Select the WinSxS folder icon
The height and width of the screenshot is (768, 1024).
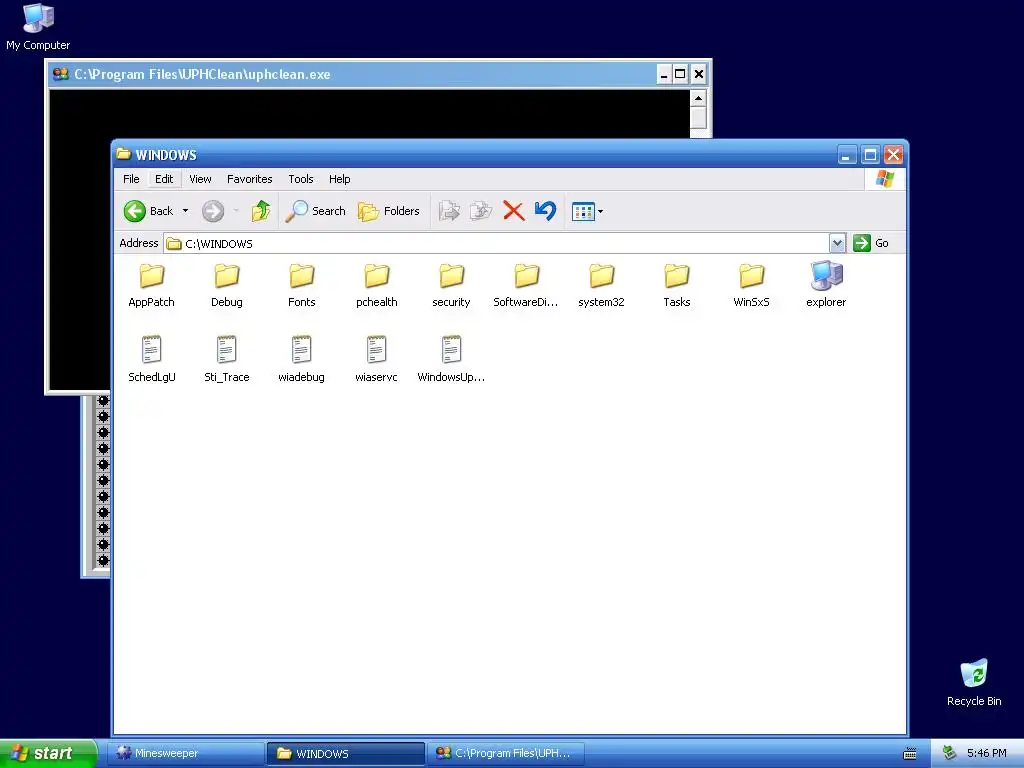(752, 276)
